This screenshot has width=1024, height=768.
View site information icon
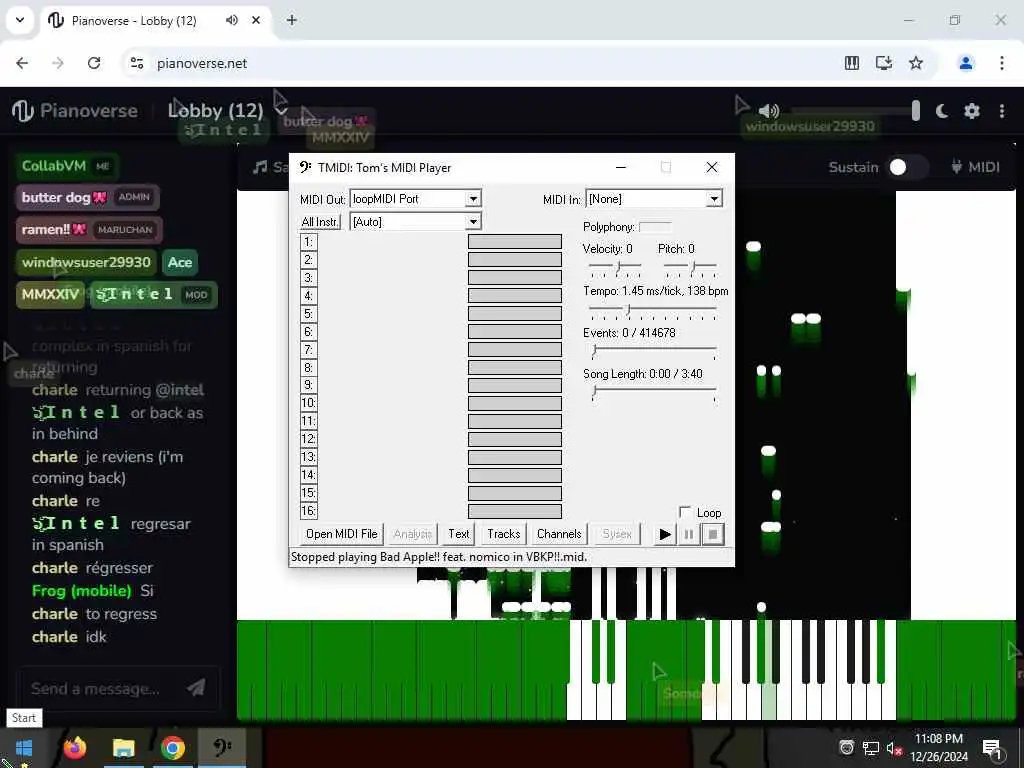pos(137,63)
